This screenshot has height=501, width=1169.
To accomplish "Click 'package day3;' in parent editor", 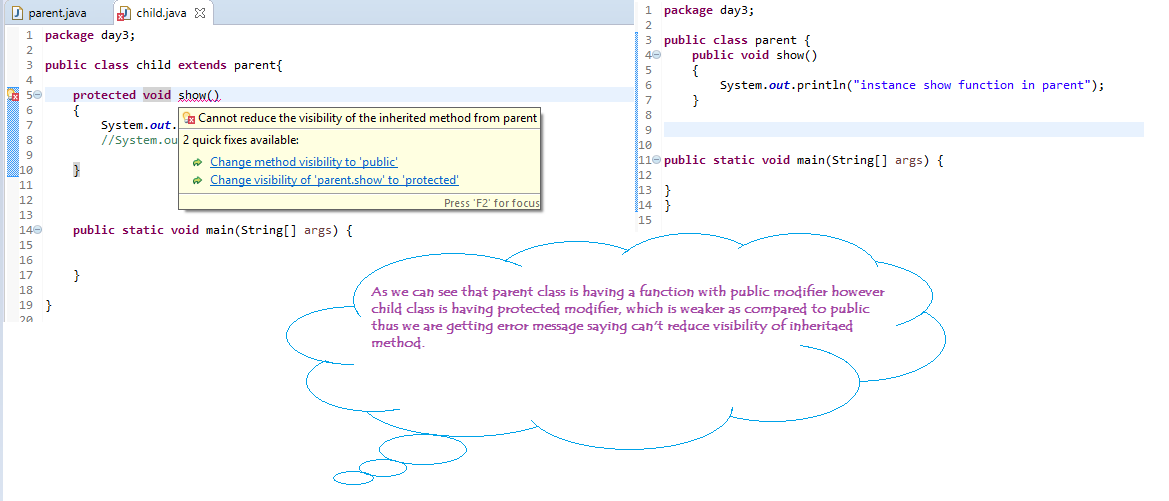I will coord(709,10).
